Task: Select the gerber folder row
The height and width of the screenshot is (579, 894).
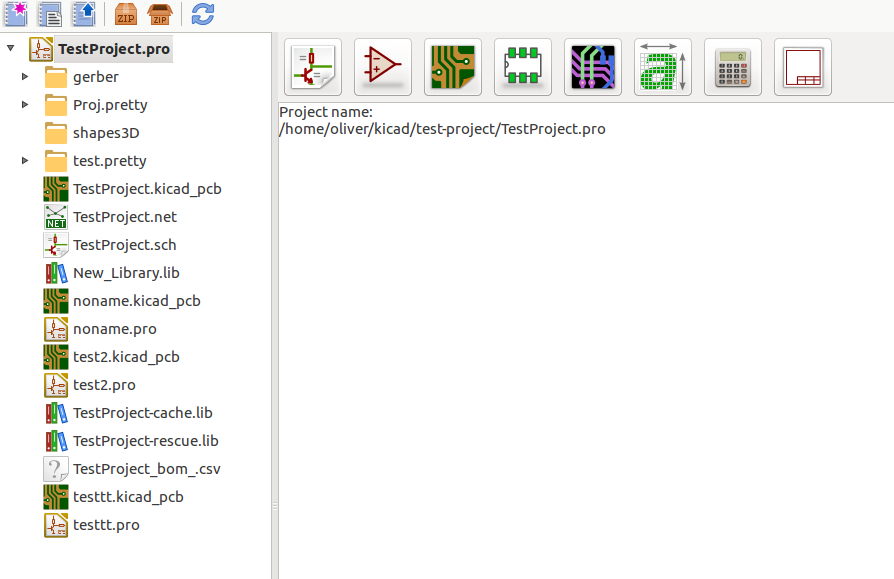Action: [96, 77]
